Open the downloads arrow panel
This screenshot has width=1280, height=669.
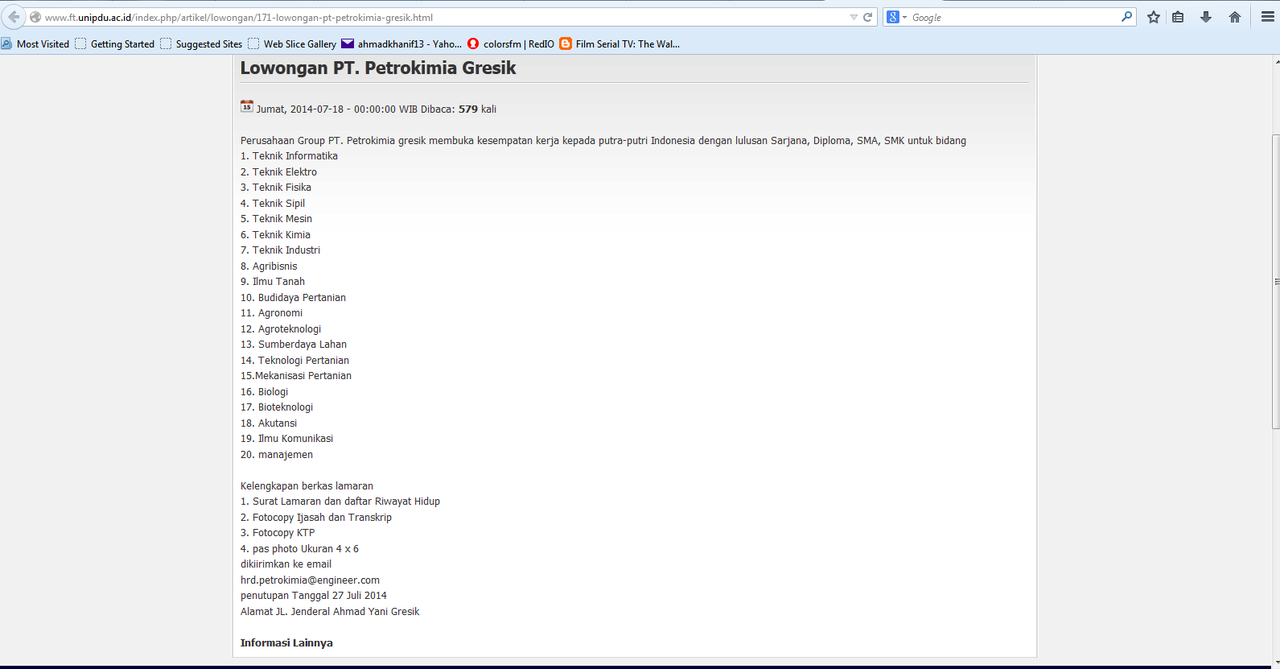[1206, 17]
